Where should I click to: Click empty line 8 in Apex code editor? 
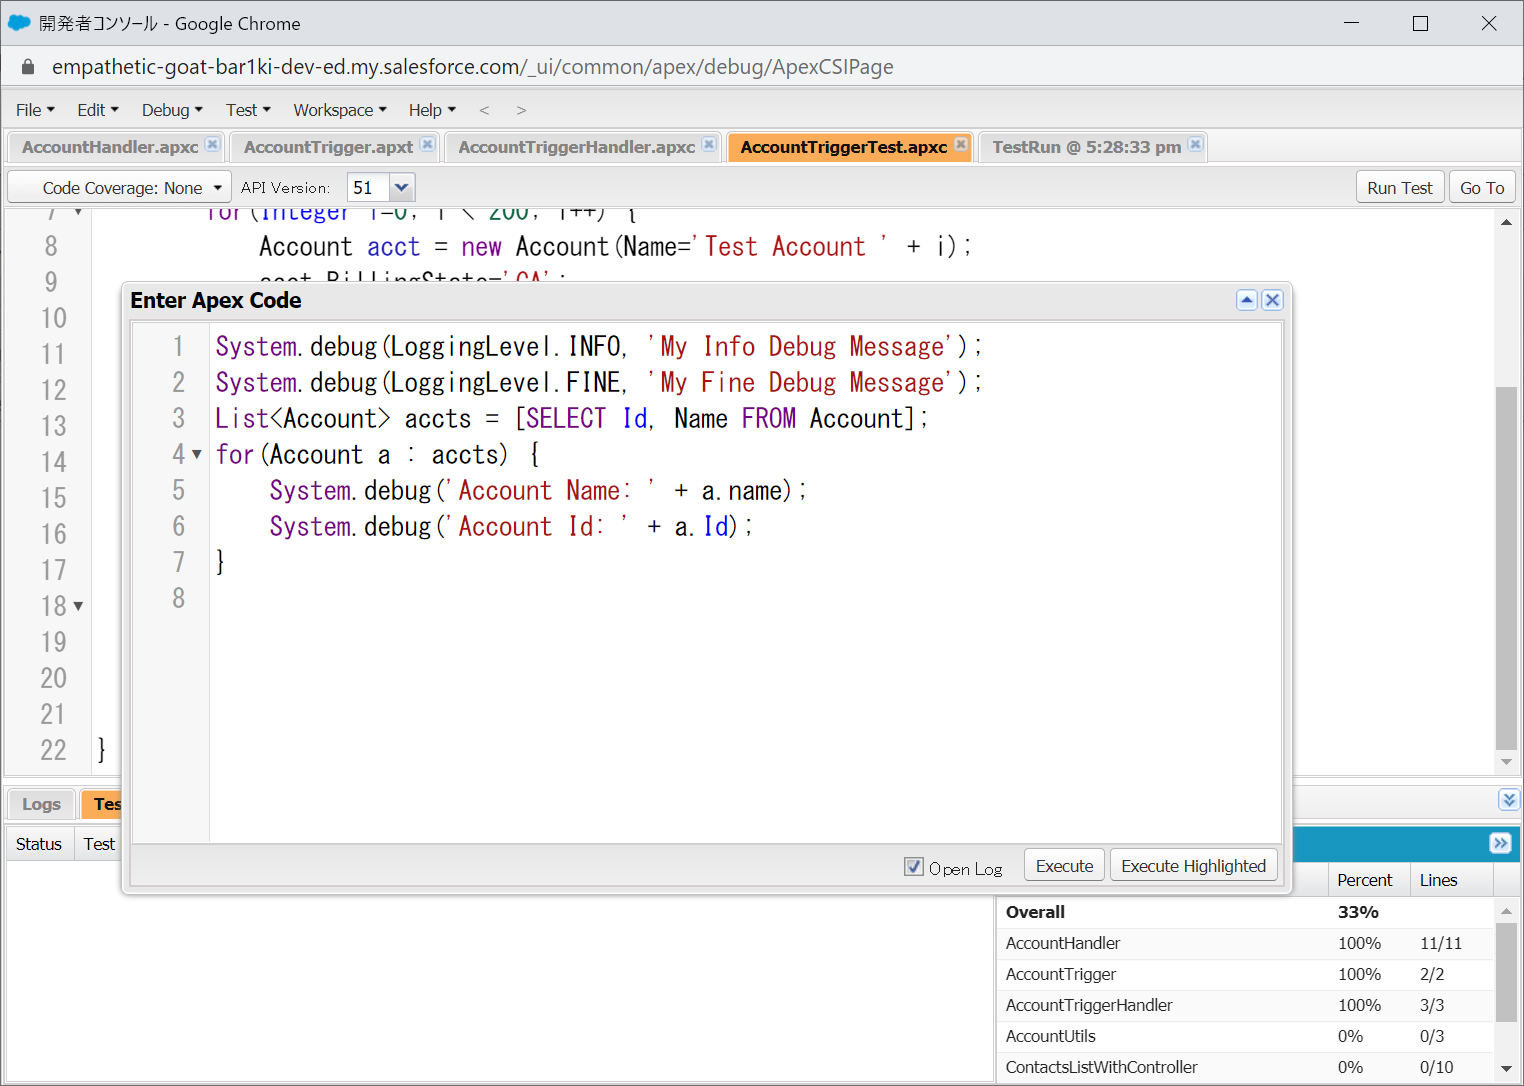click(x=745, y=599)
